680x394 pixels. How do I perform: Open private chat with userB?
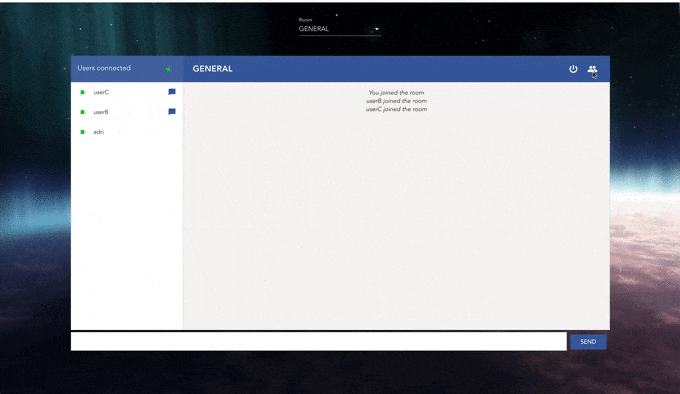tap(172, 112)
